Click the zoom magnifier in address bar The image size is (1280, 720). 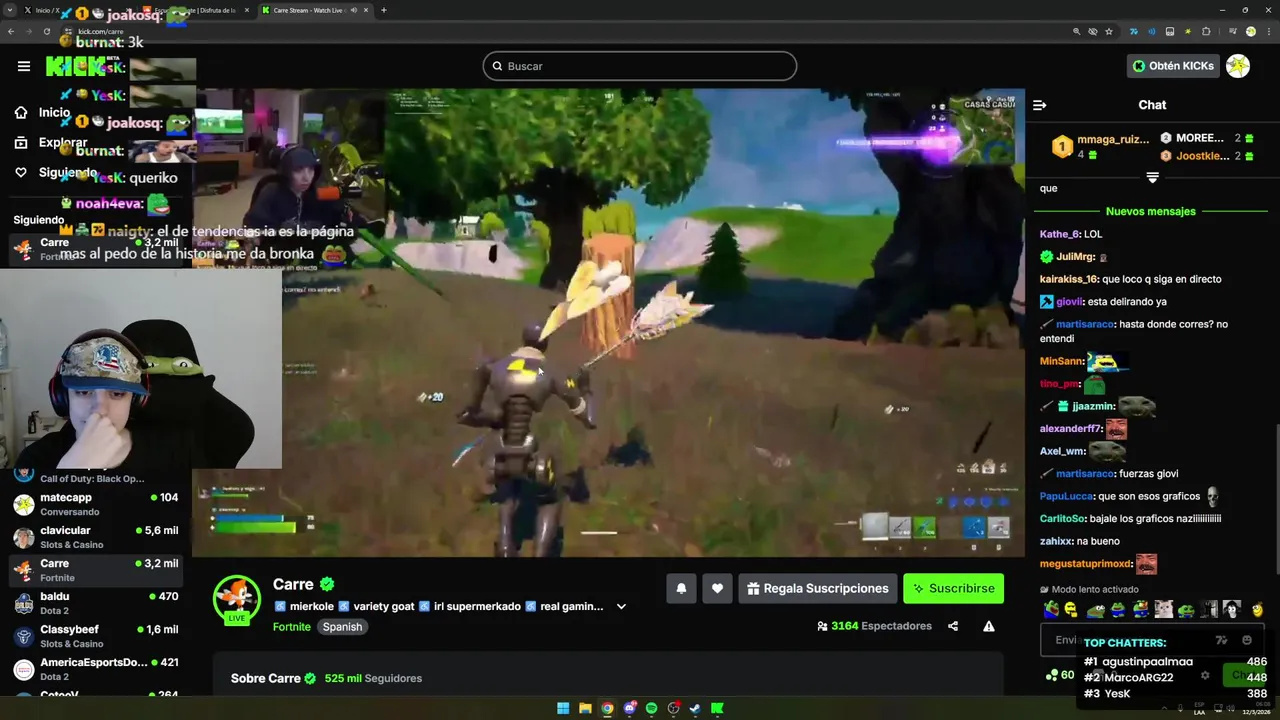[x=1077, y=31]
